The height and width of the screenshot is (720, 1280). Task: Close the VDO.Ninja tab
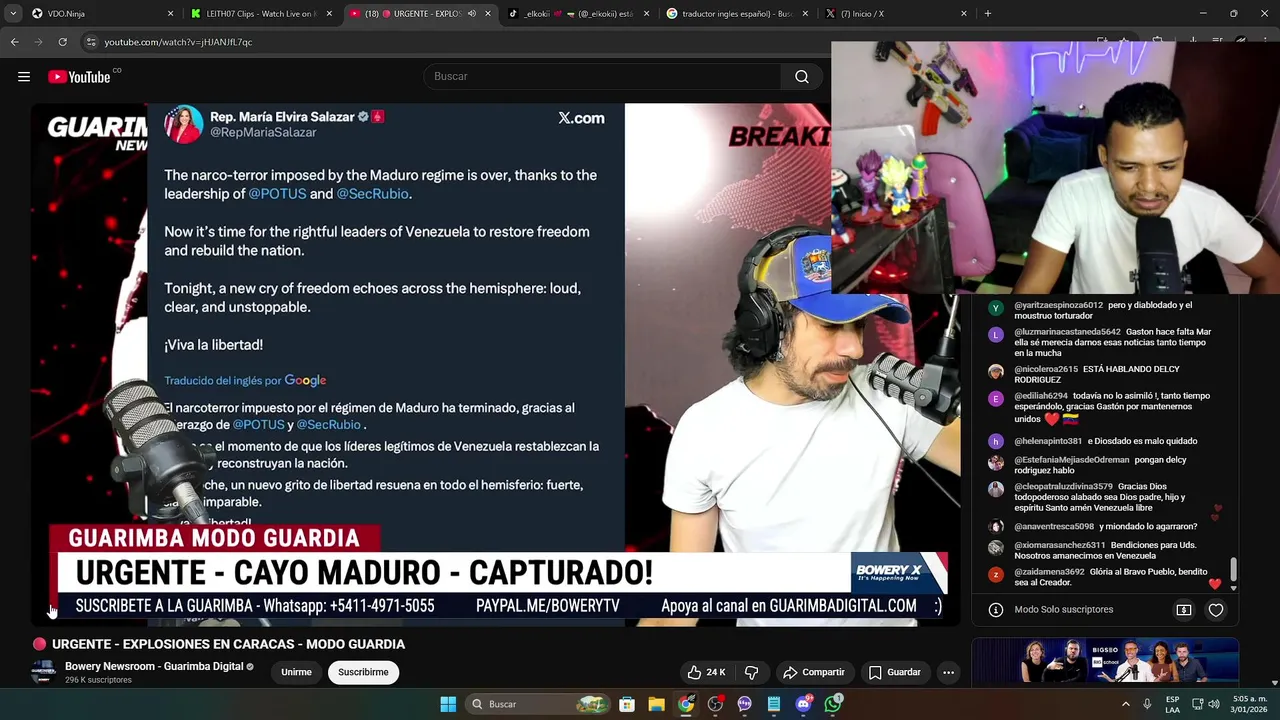click(170, 14)
